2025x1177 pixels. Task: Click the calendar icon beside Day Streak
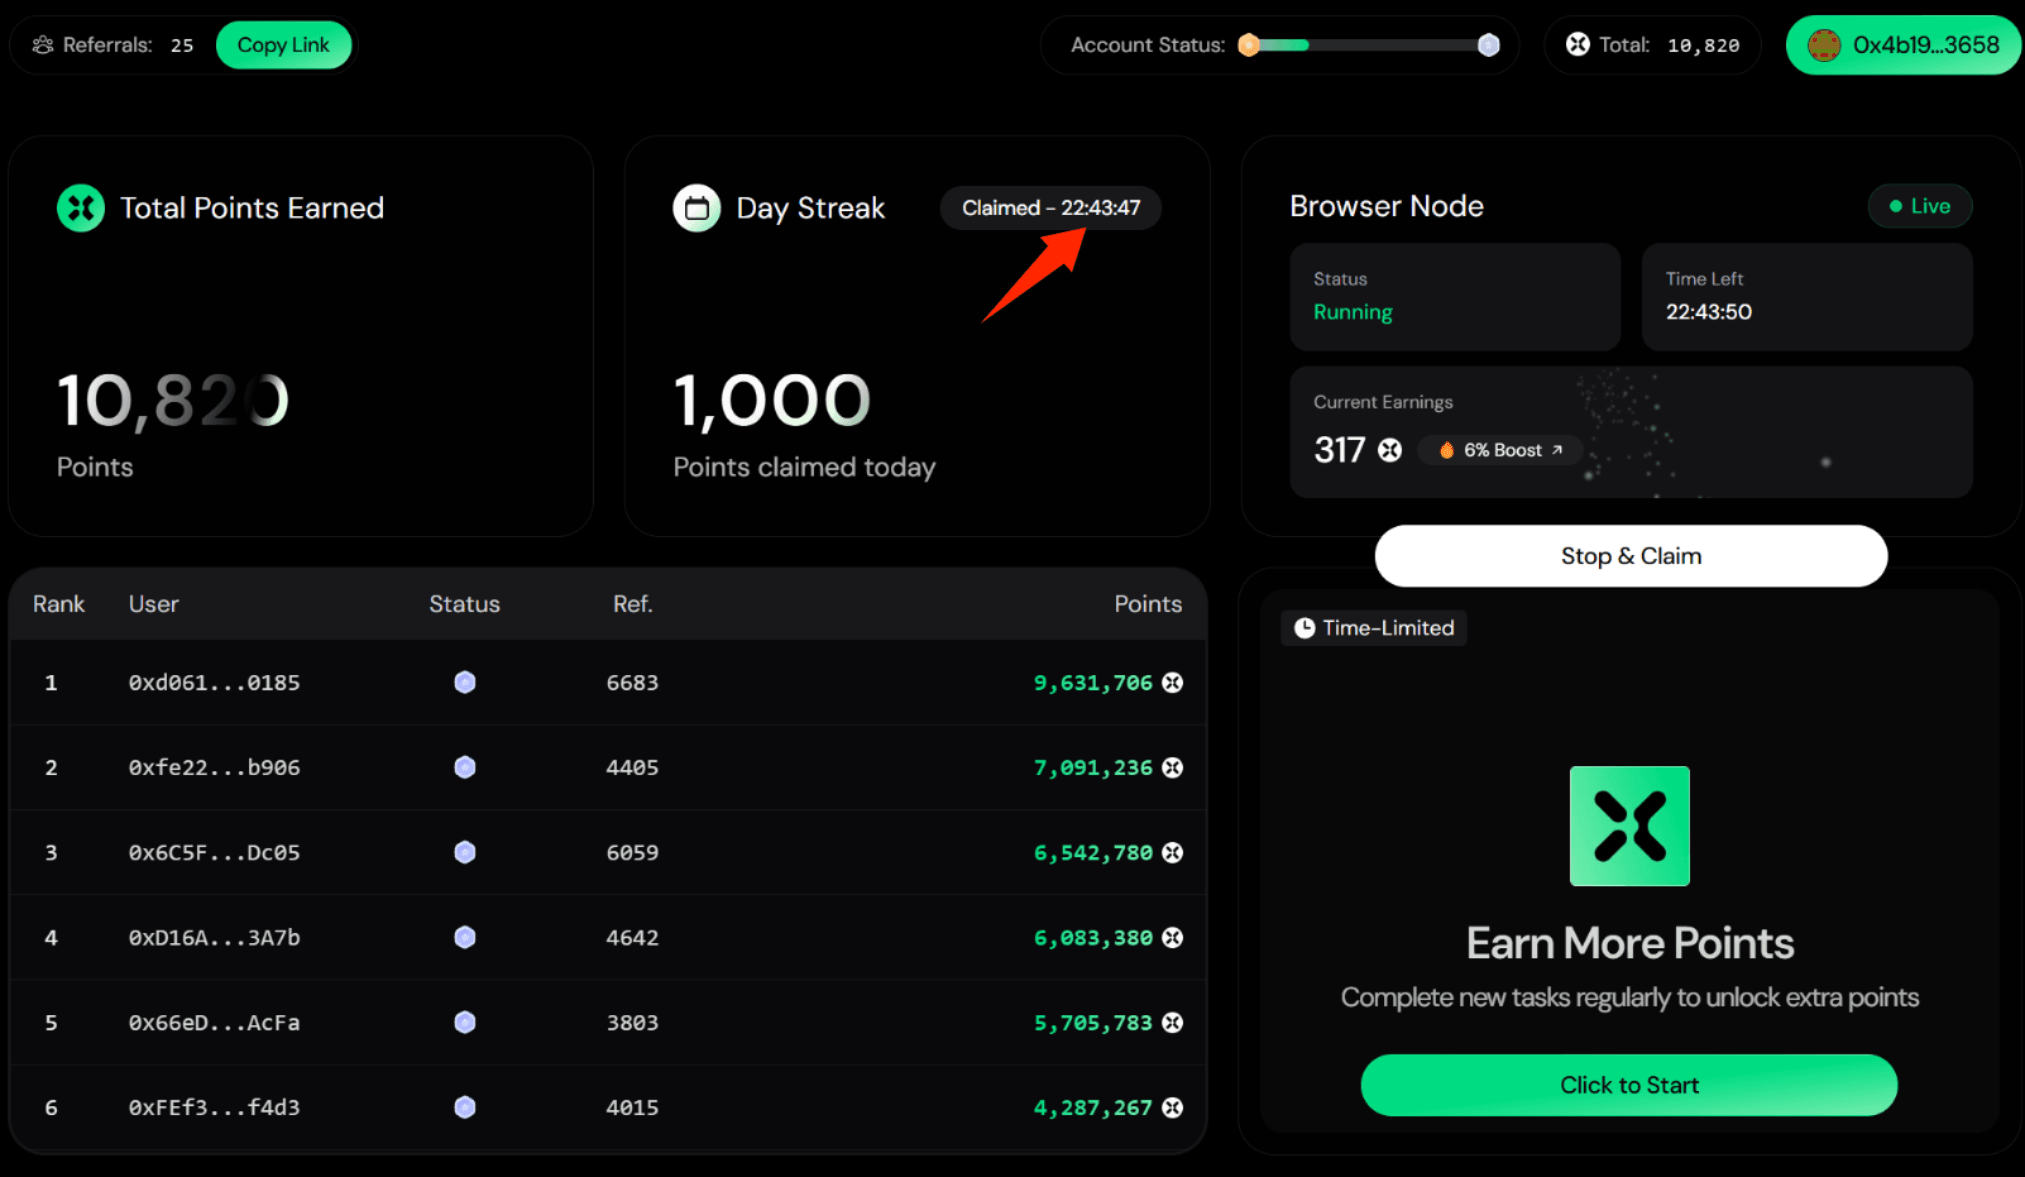tap(696, 208)
